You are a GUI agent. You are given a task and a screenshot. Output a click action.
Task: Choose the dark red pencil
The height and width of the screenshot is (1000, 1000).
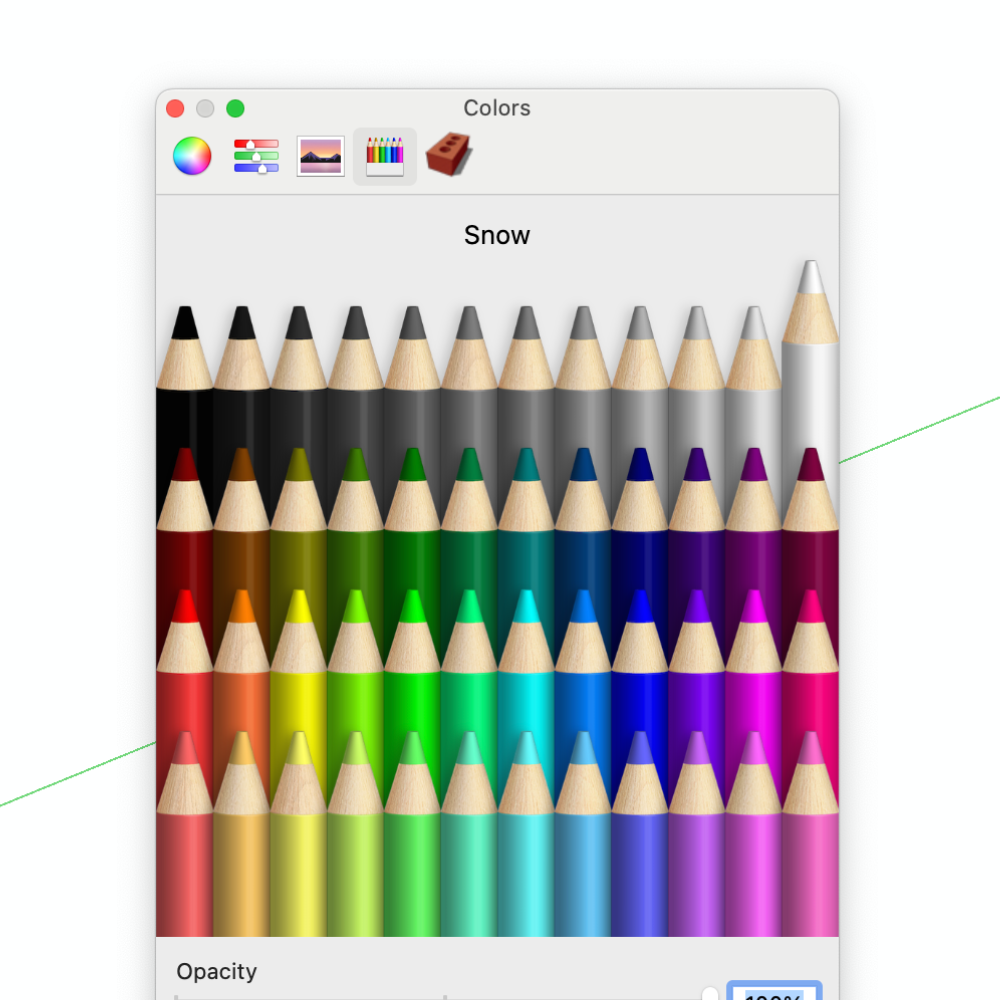[x=185, y=518]
